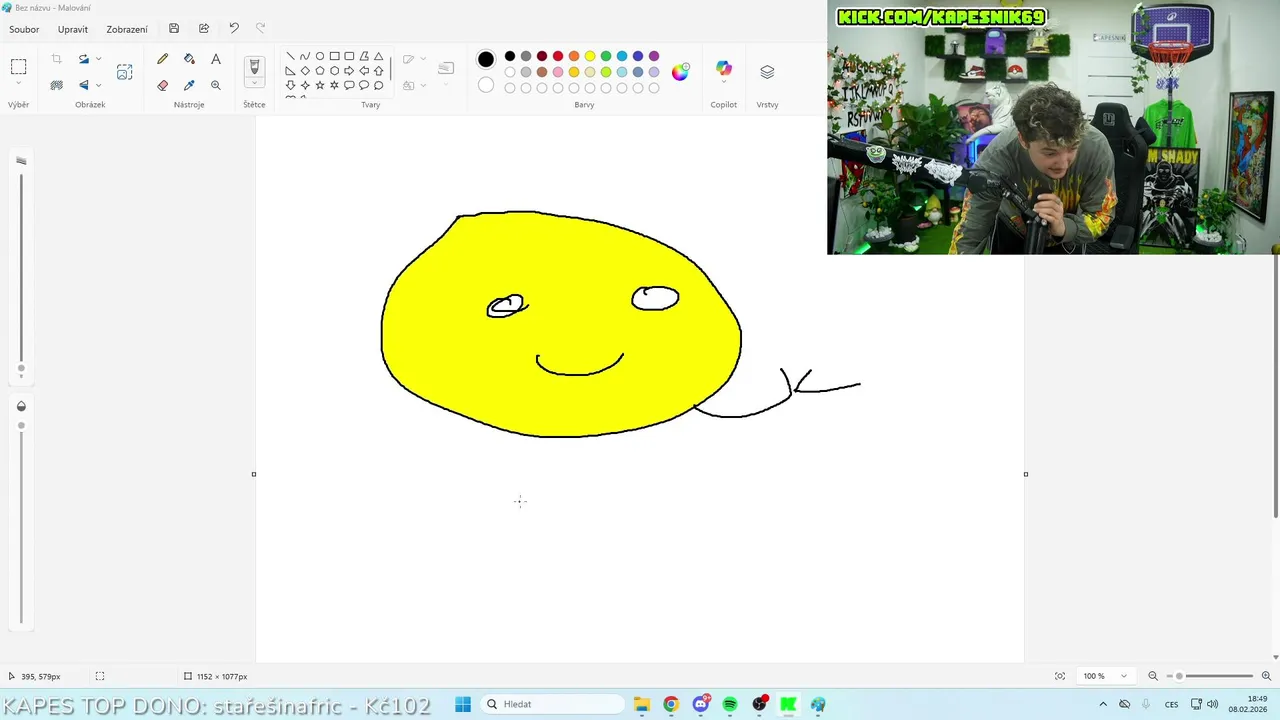Click the Share icon
This screenshot has width=1280, height=720.
pos(204,29)
